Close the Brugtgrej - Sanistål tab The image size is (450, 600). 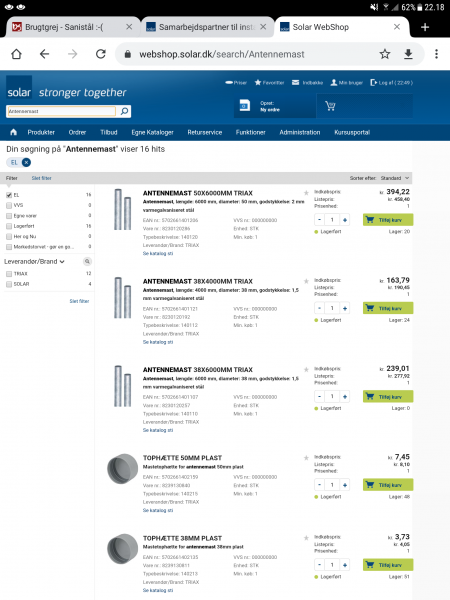129,27
